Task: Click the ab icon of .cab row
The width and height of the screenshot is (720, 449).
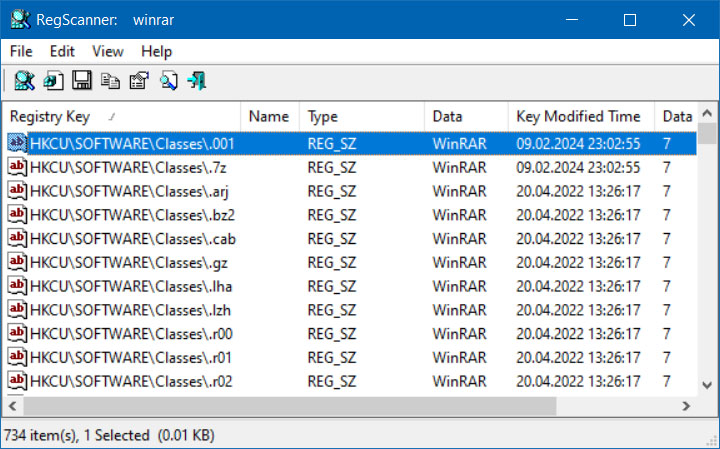Action: tap(17, 238)
